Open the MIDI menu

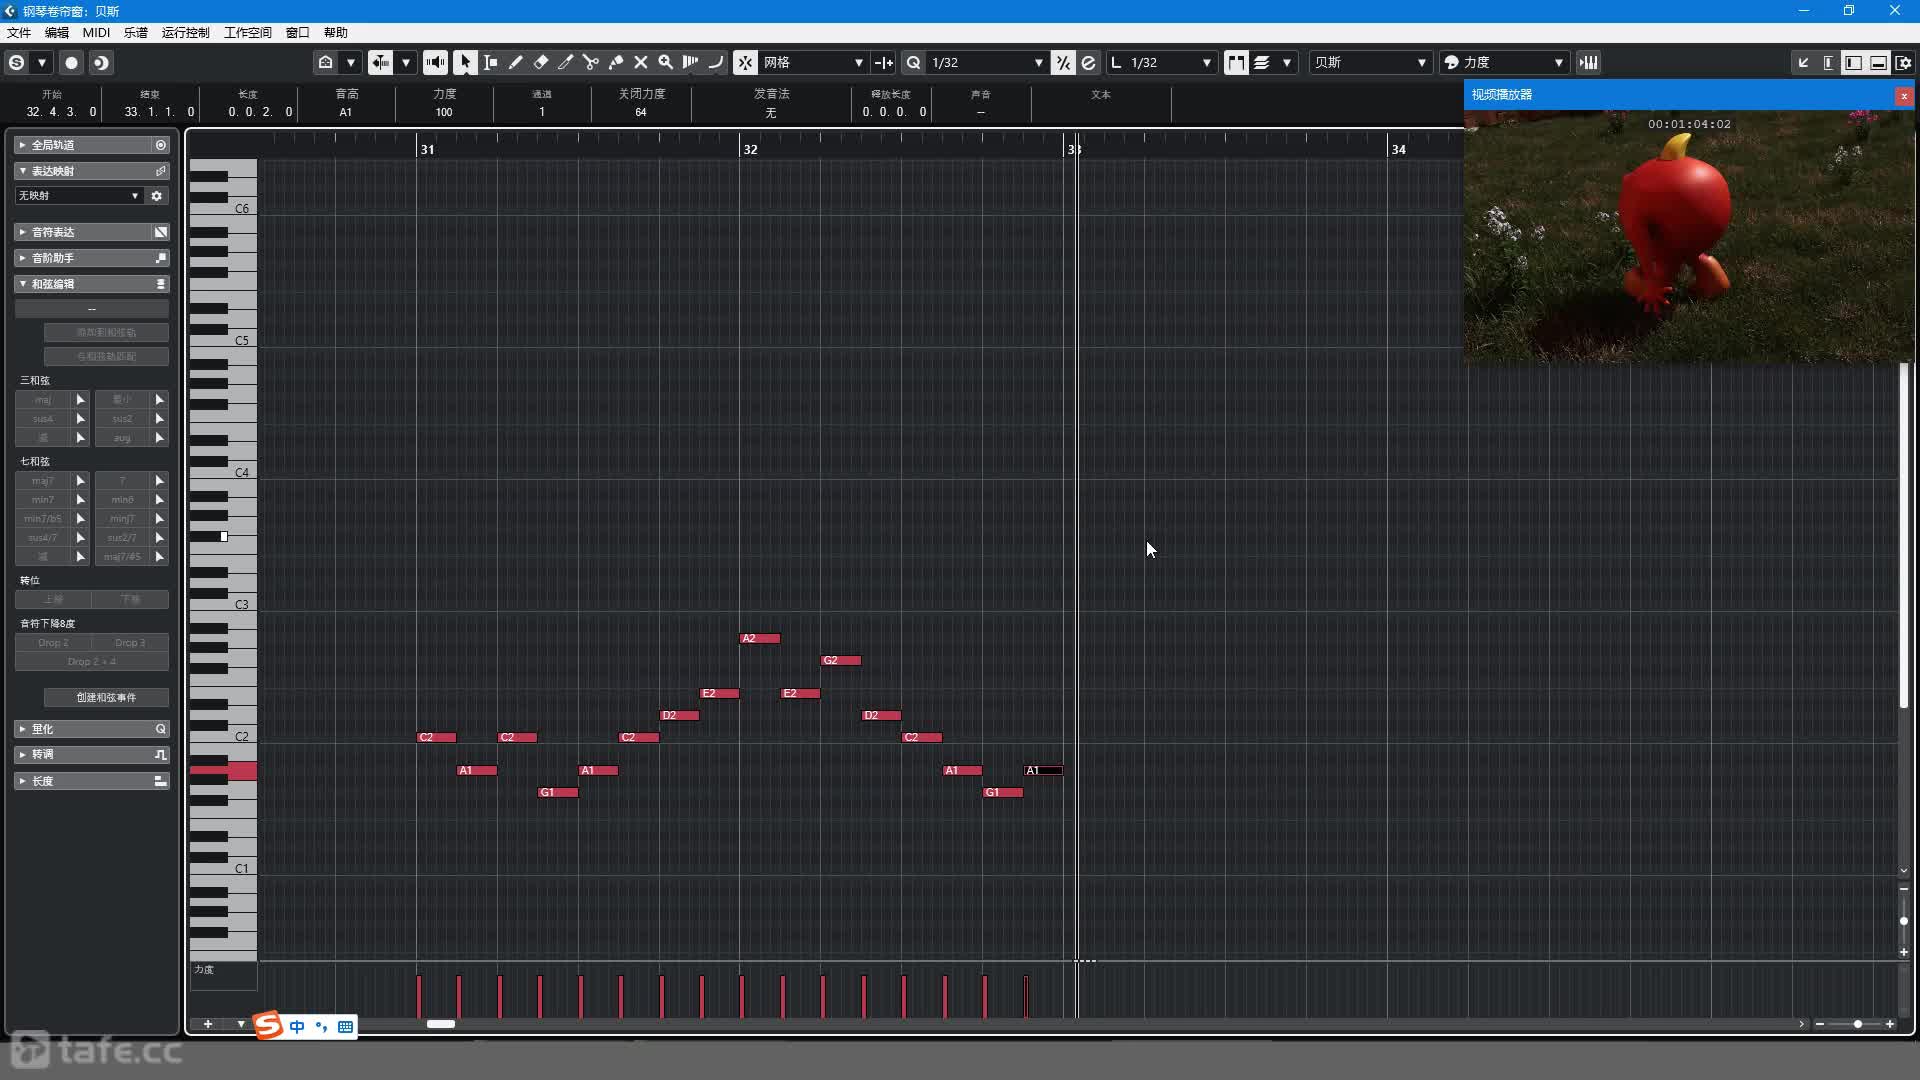[x=96, y=32]
